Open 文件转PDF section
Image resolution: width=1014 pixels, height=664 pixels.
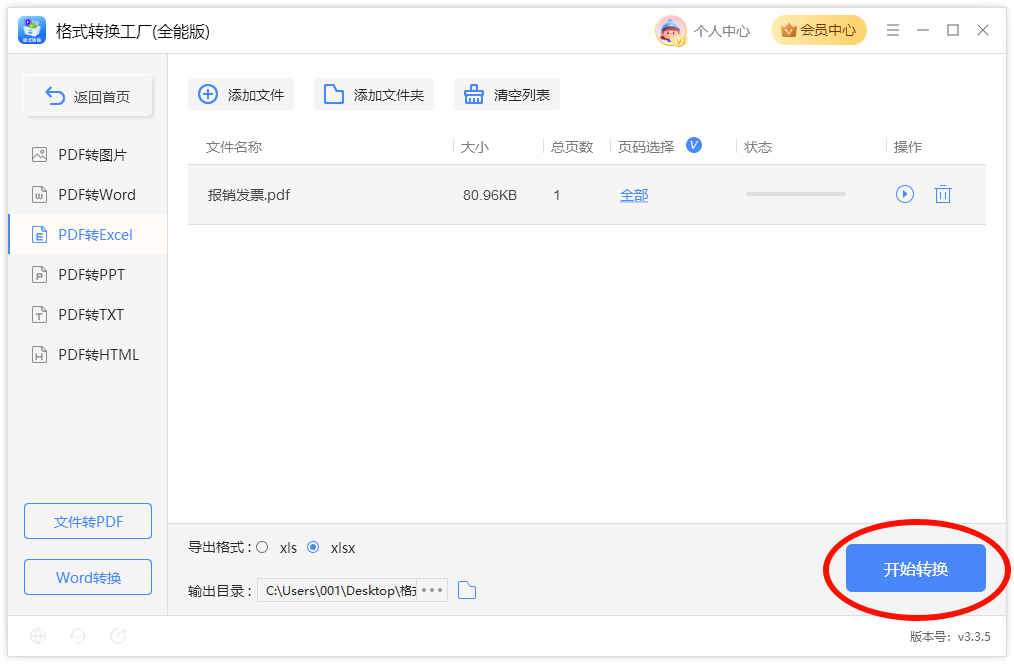point(88,521)
